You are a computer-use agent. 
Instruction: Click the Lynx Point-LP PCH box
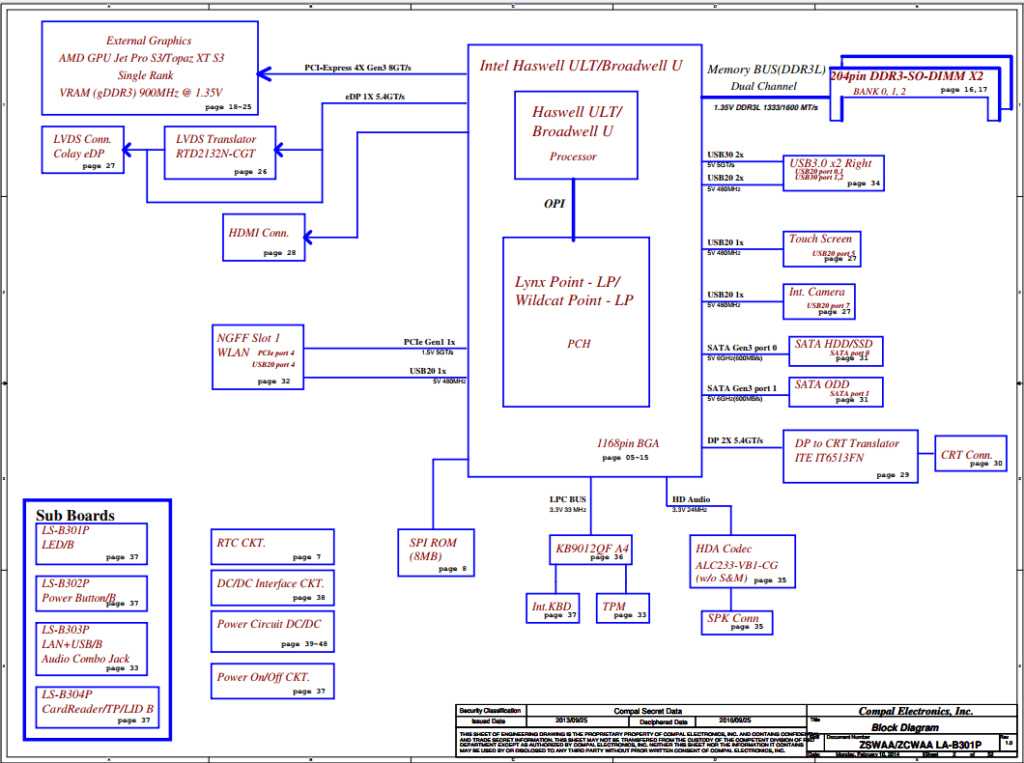coord(576,322)
